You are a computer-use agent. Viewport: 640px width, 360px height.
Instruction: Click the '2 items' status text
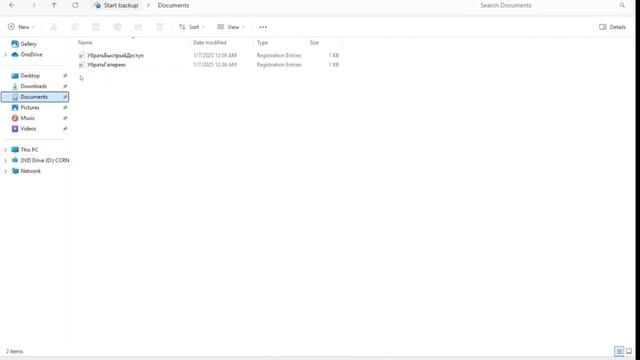pos(15,351)
